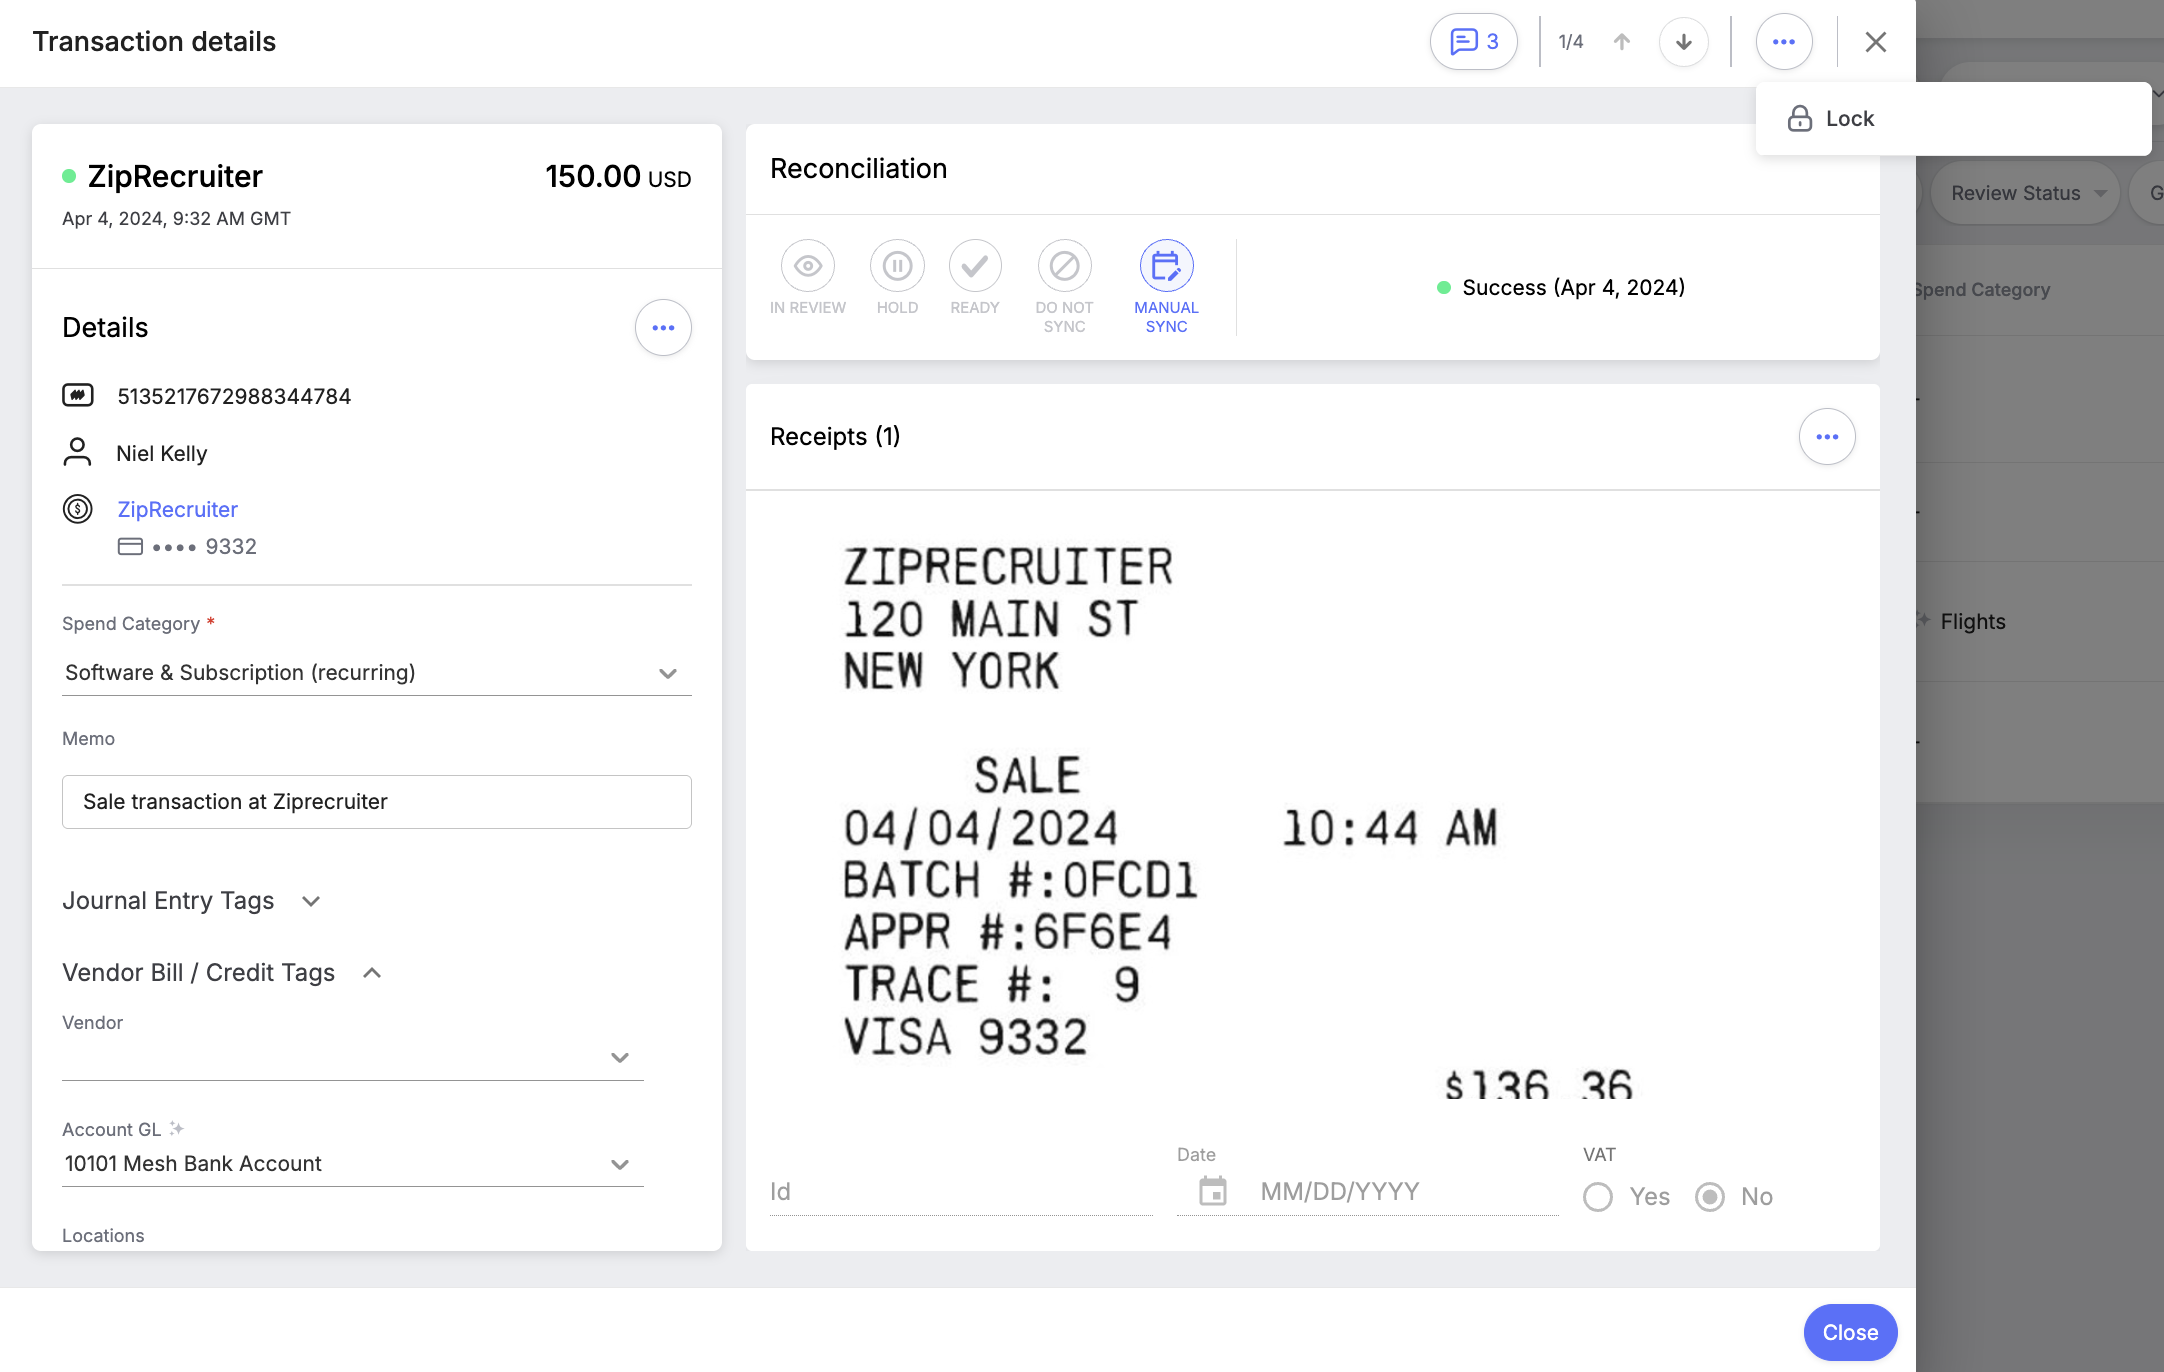The image size is (2164, 1372).
Task: Click the card number icon in Details
Action: [x=78, y=396]
